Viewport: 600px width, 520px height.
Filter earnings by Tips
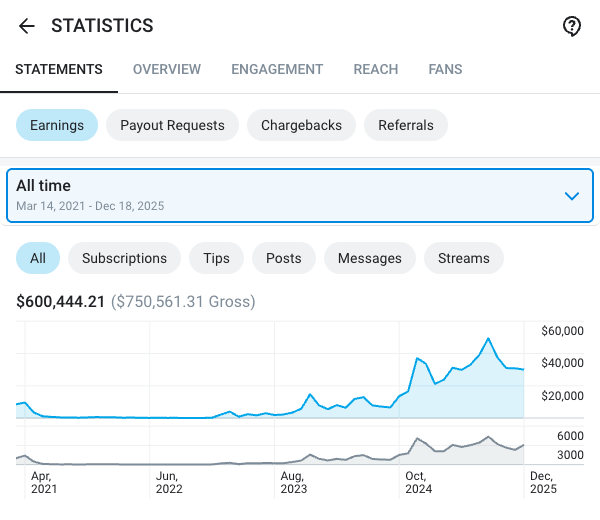coord(216,258)
